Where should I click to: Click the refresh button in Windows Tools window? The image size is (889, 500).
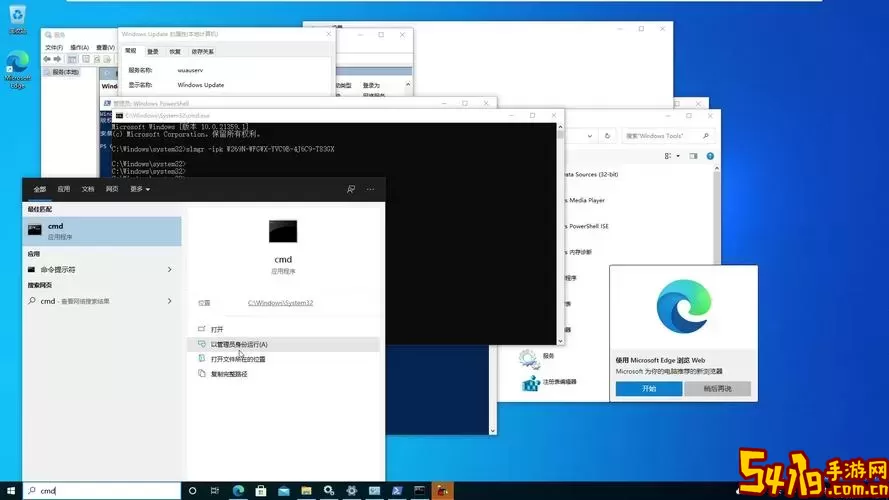tap(607, 136)
